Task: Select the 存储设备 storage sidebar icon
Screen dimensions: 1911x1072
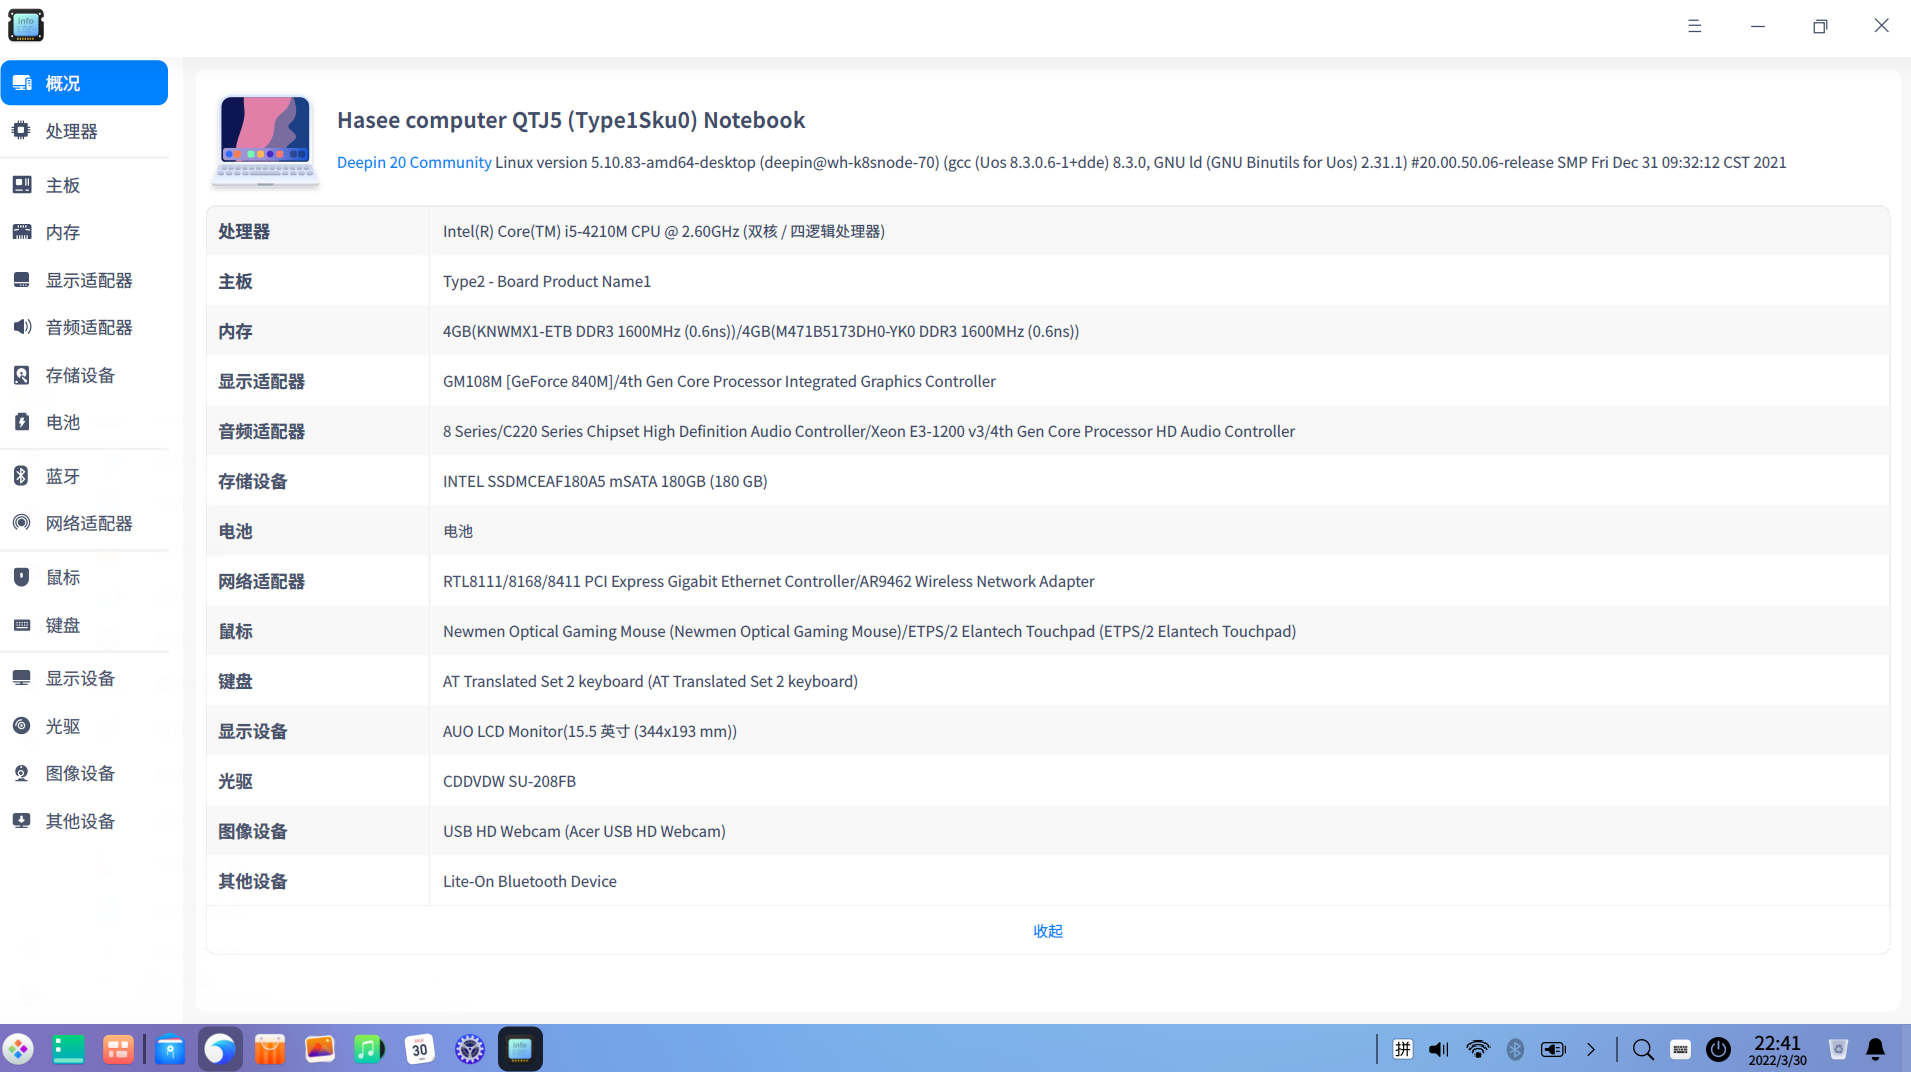Action: [x=22, y=375]
